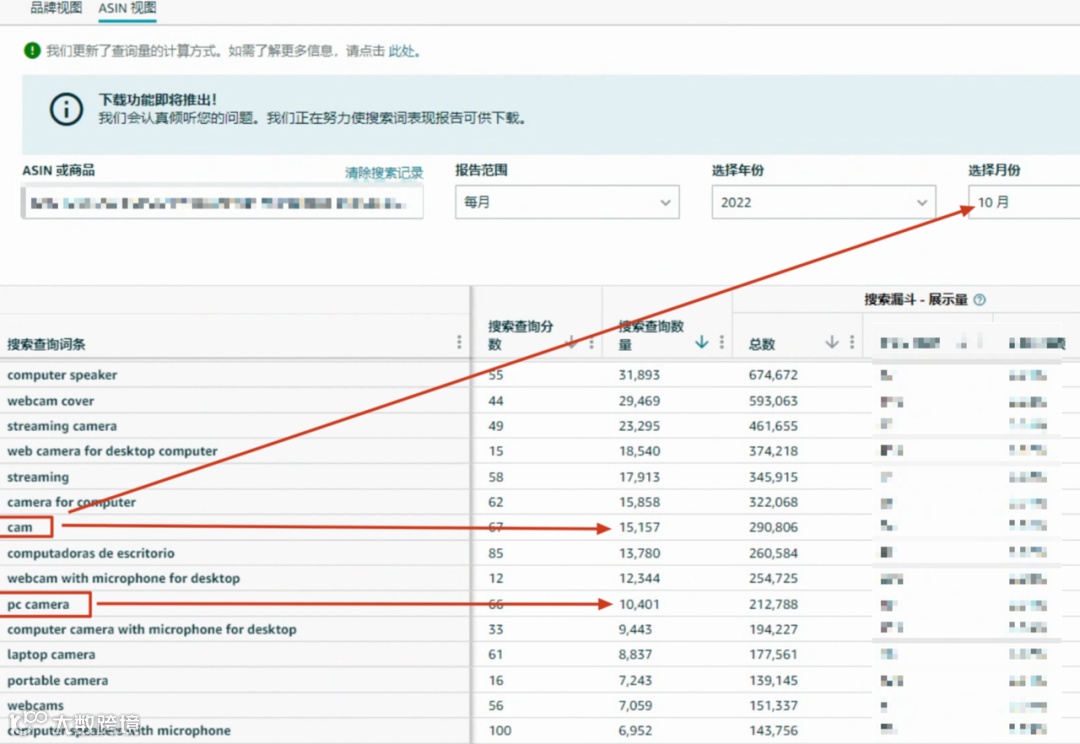The width and height of the screenshot is (1080, 744).
Task: Switch to the 品牌视图 tab
Action: 56,8
